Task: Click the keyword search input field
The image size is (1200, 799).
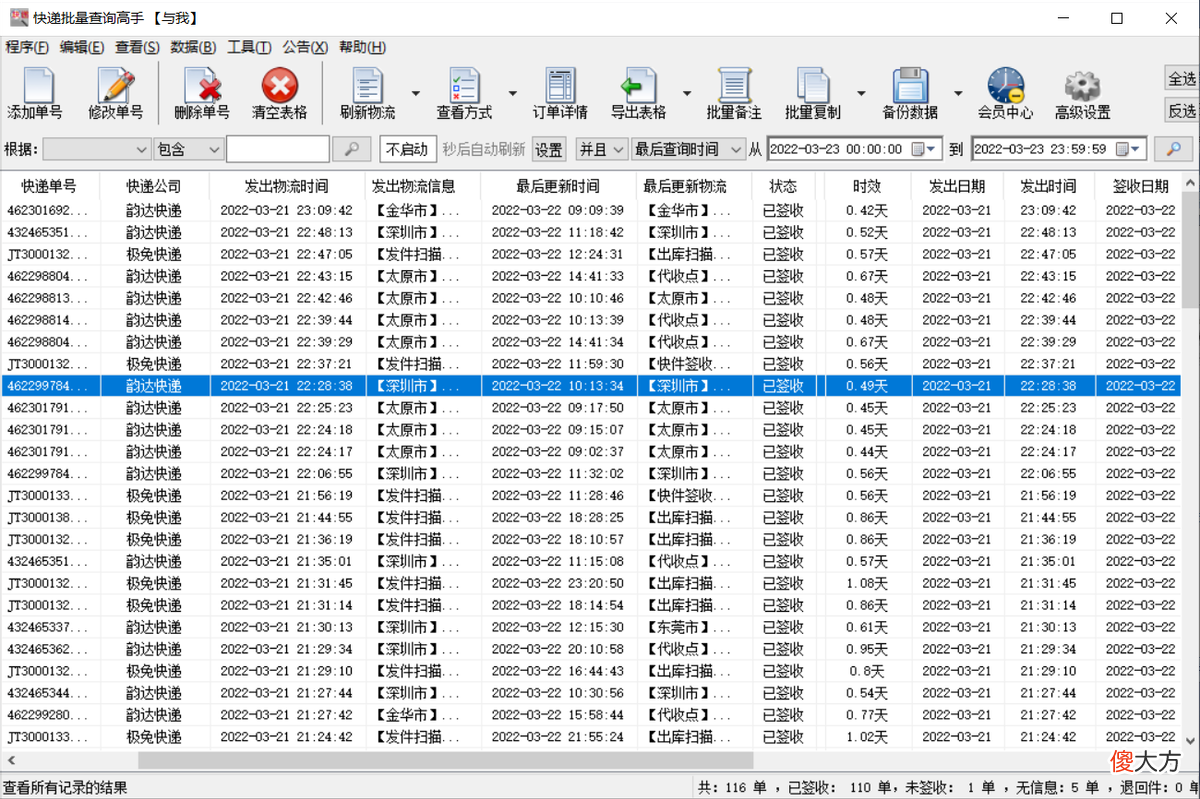Action: (278, 149)
